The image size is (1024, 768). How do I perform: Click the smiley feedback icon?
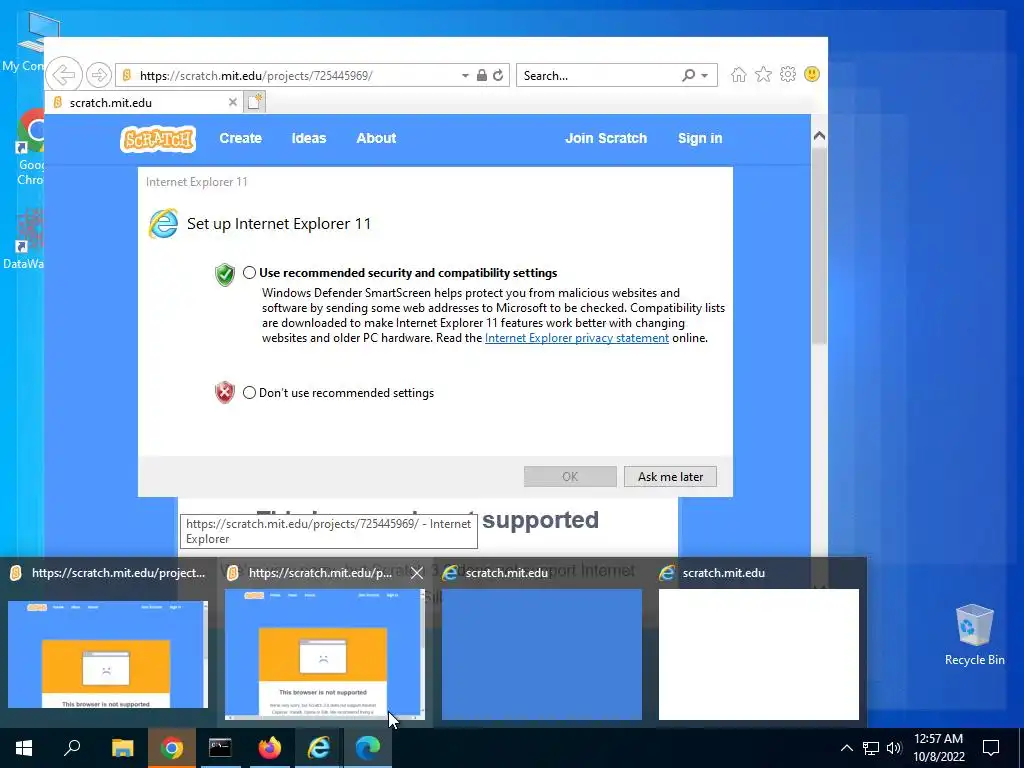pyautogui.click(x=812, y=74)
